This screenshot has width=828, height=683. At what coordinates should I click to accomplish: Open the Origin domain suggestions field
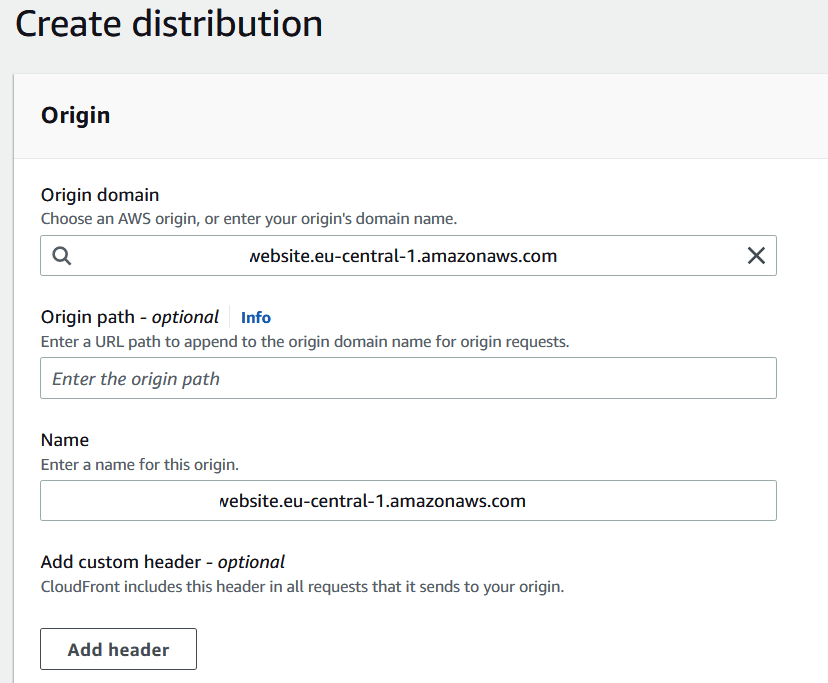[400, 256]
